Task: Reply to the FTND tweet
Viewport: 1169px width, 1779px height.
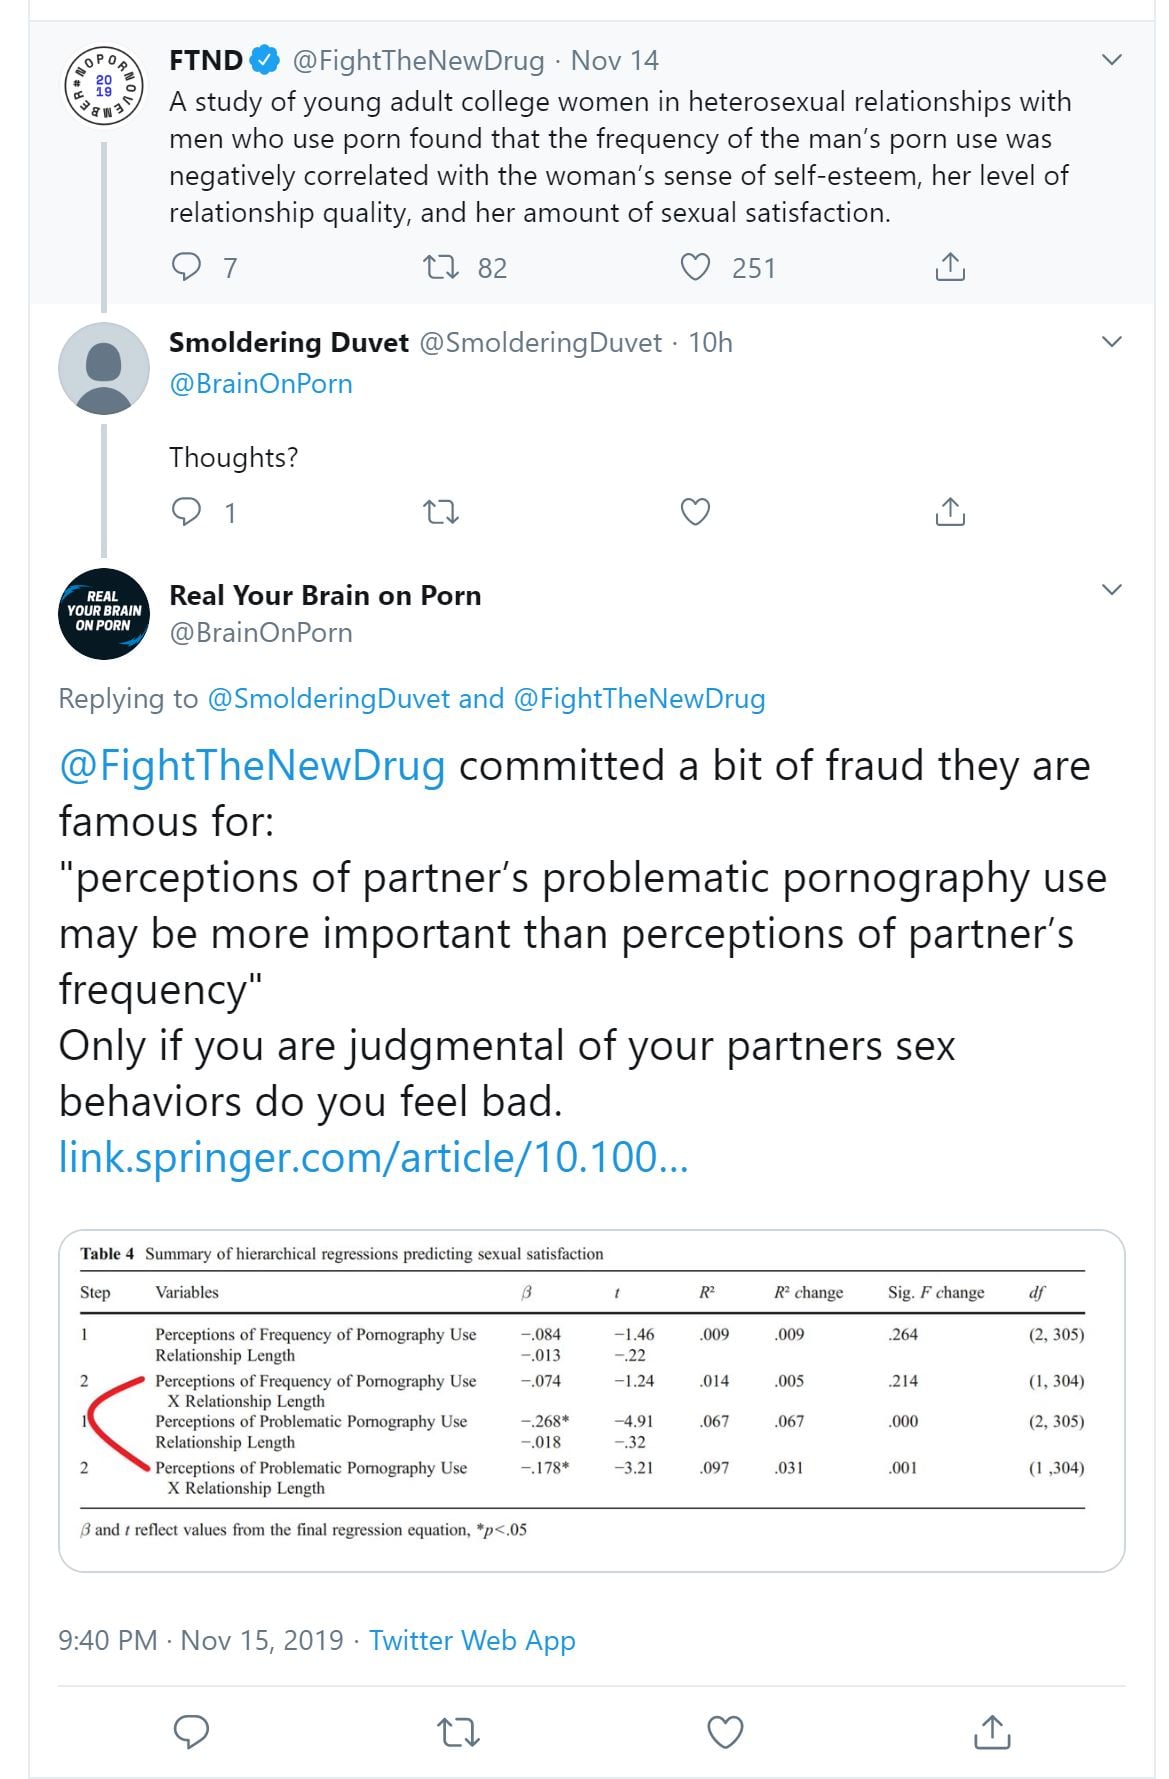Action: click(x=187, y=267)
